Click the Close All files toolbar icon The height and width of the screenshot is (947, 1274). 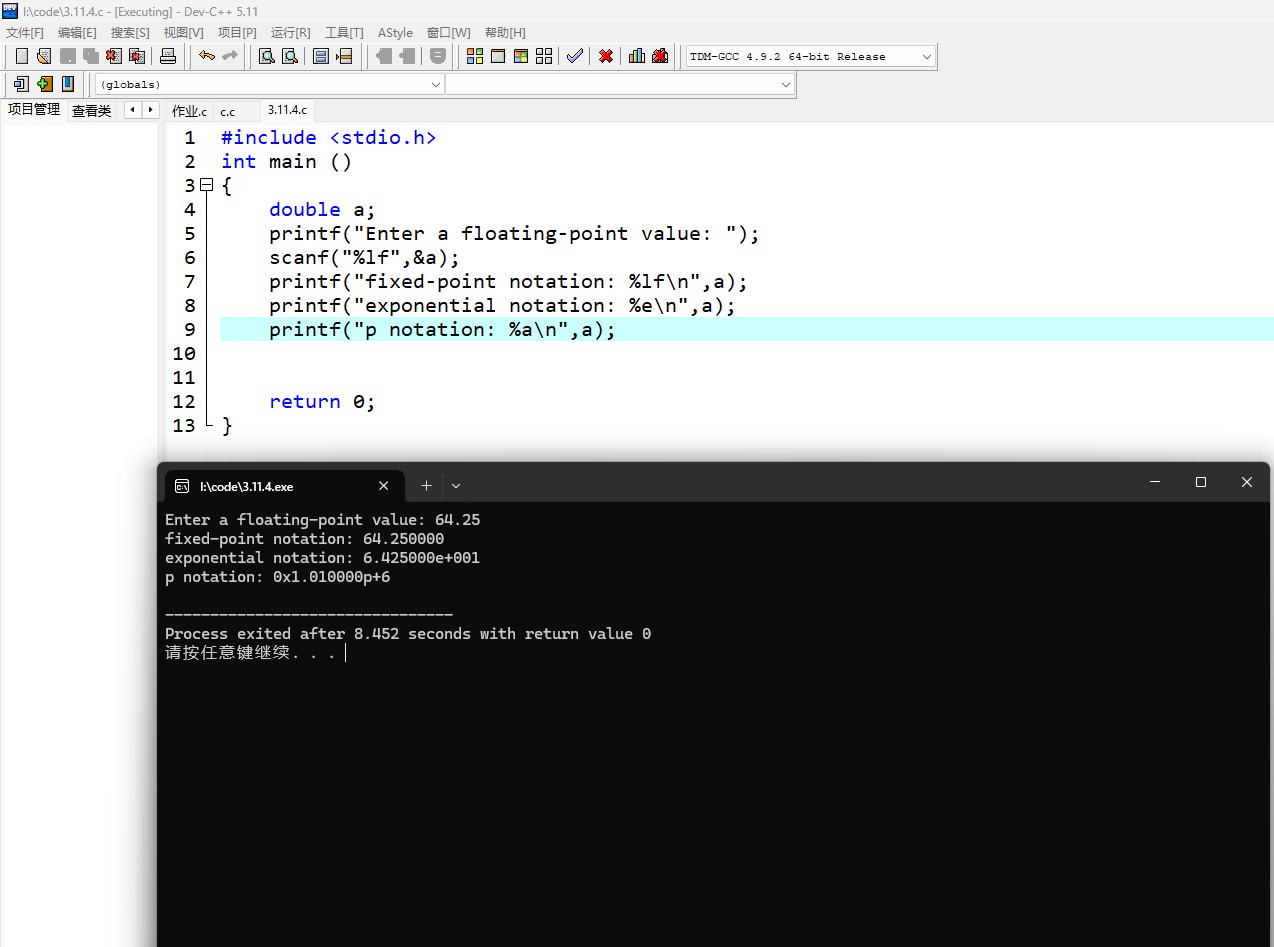[138, 56]
